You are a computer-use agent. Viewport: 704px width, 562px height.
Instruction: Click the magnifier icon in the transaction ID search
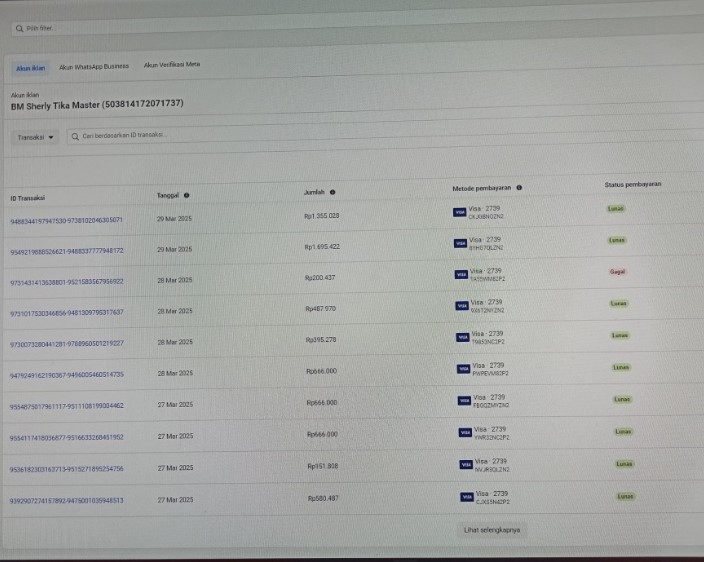pos(75,136)
